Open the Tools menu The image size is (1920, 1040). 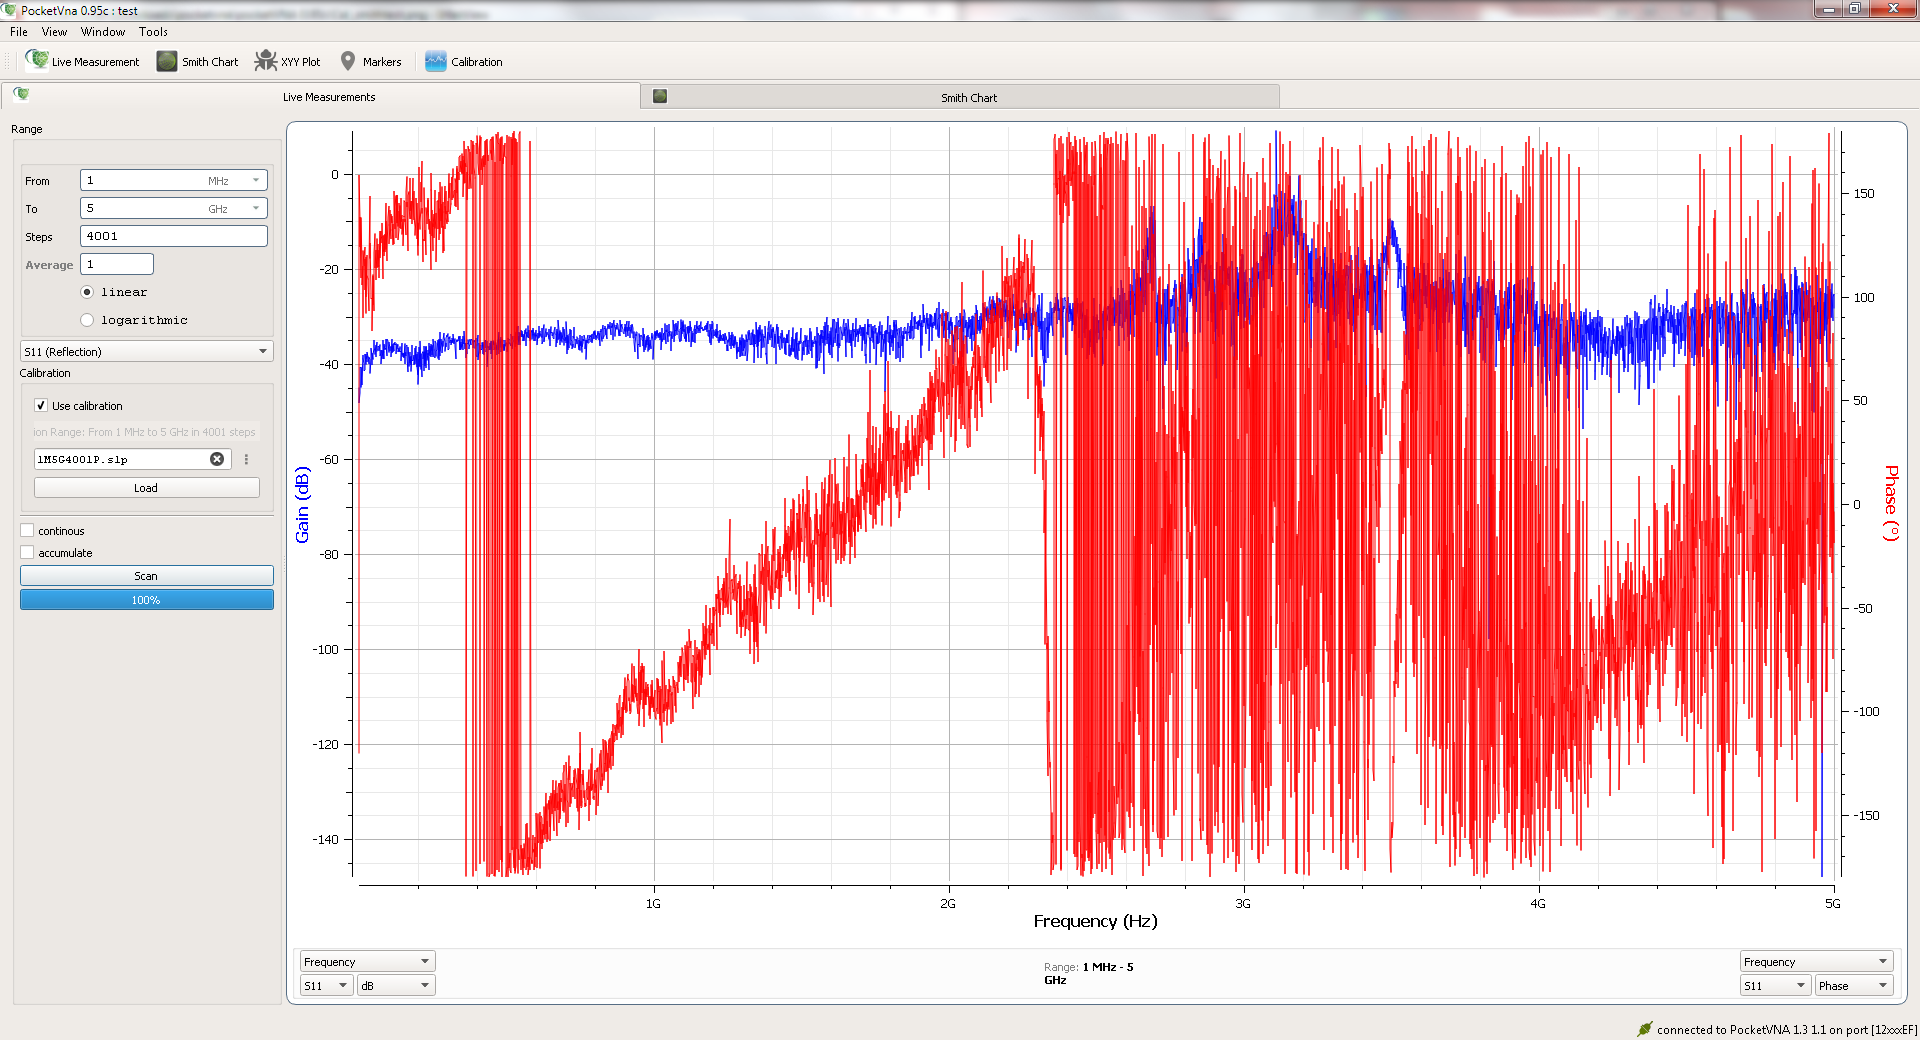(x=153, y=32)
